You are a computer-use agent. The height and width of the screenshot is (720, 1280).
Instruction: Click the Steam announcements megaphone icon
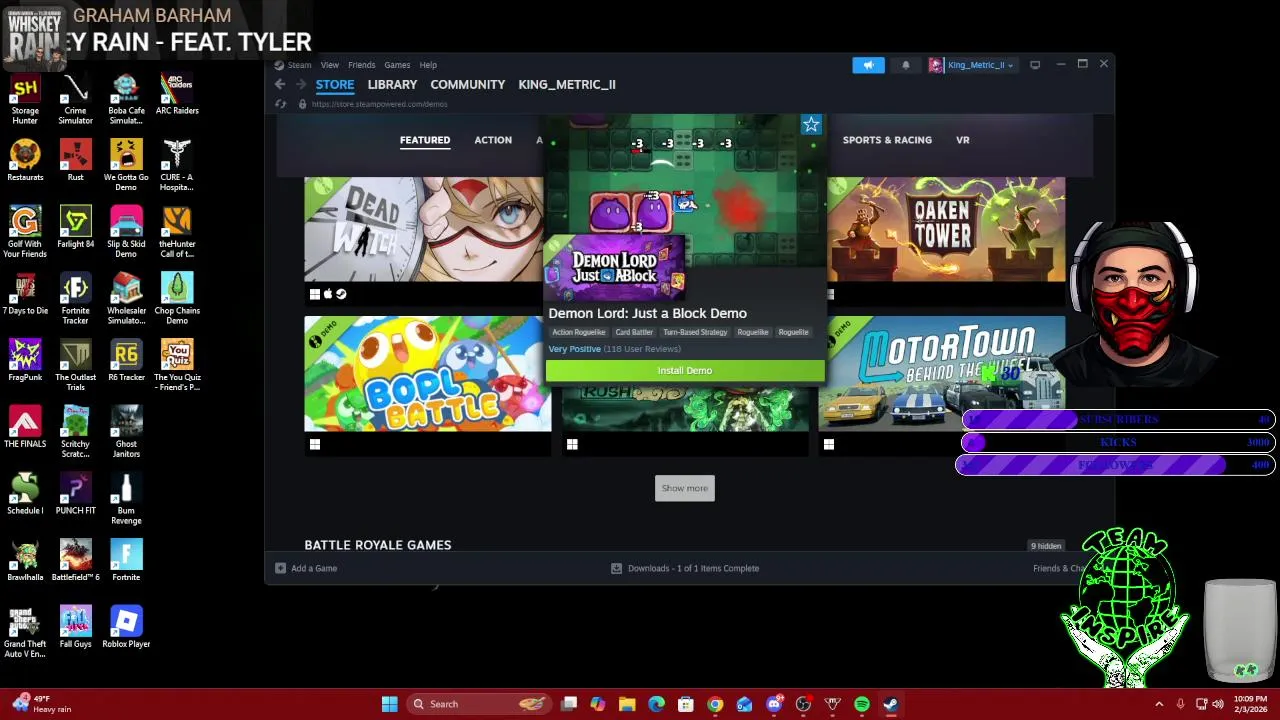pos(868,65)
